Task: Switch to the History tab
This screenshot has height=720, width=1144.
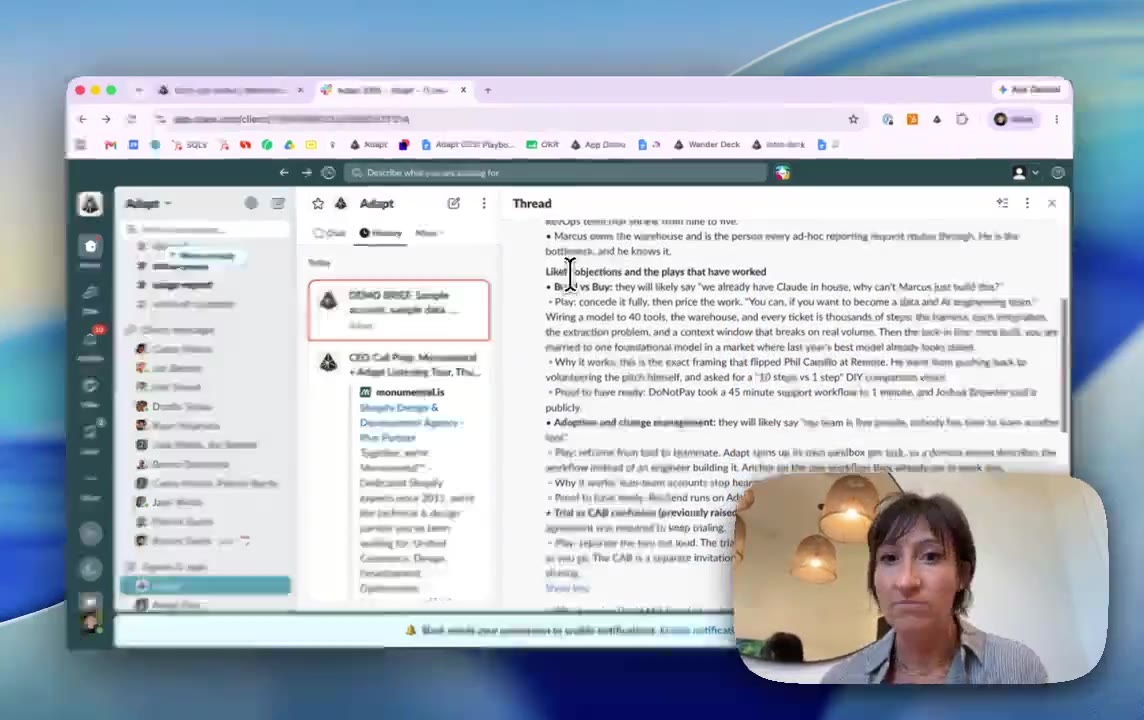Action: click(x=380, y=233)
